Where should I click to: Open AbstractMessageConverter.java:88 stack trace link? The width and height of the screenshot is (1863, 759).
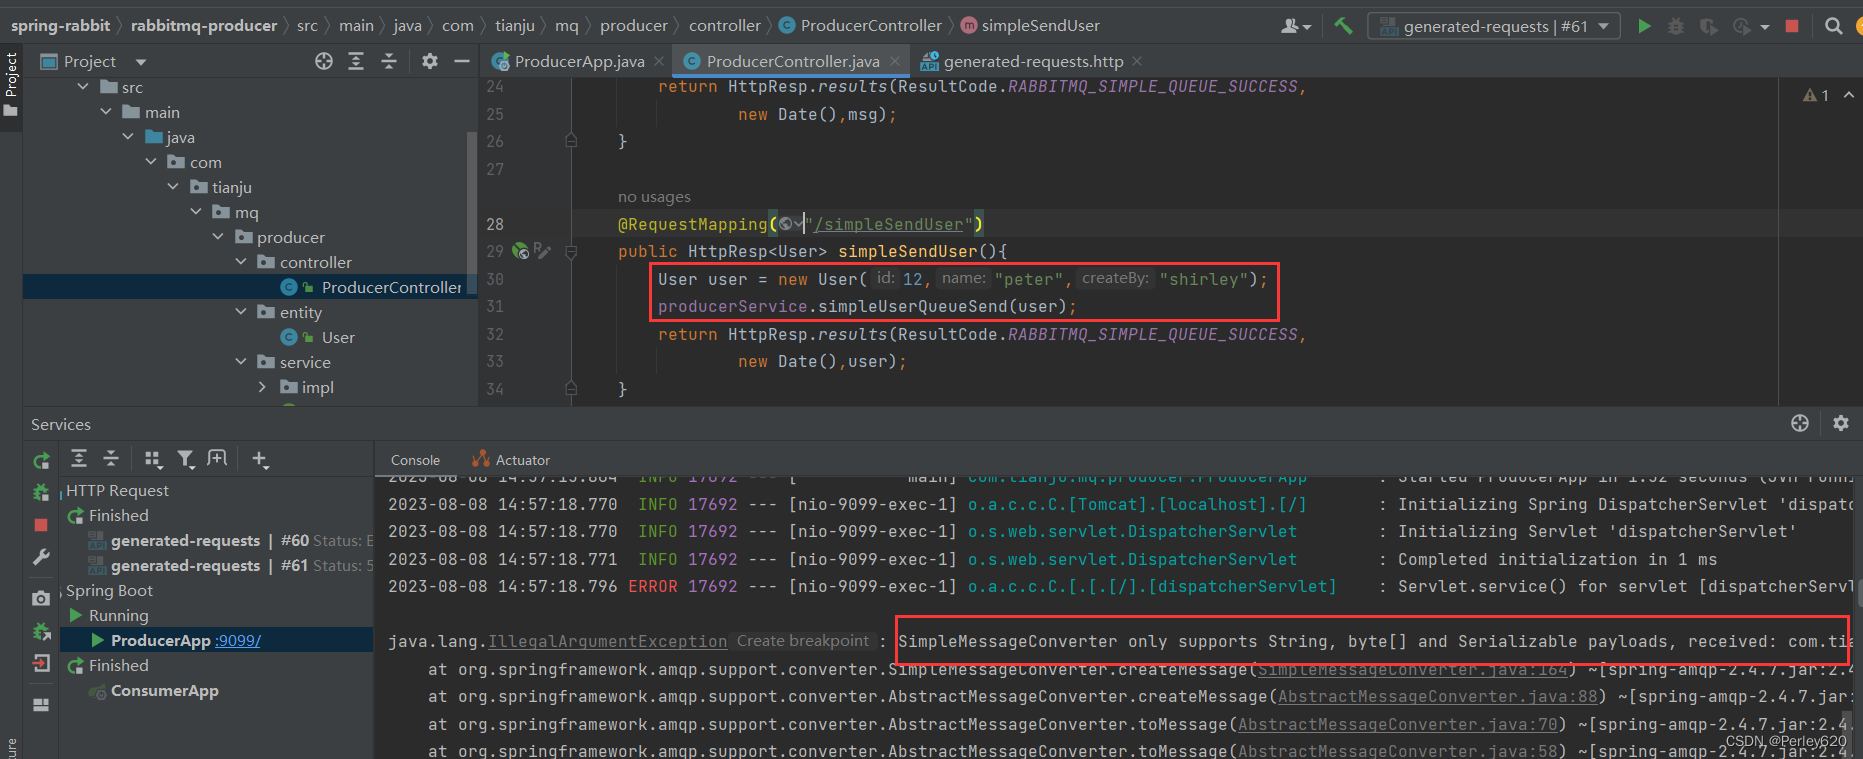[1438, 696]
